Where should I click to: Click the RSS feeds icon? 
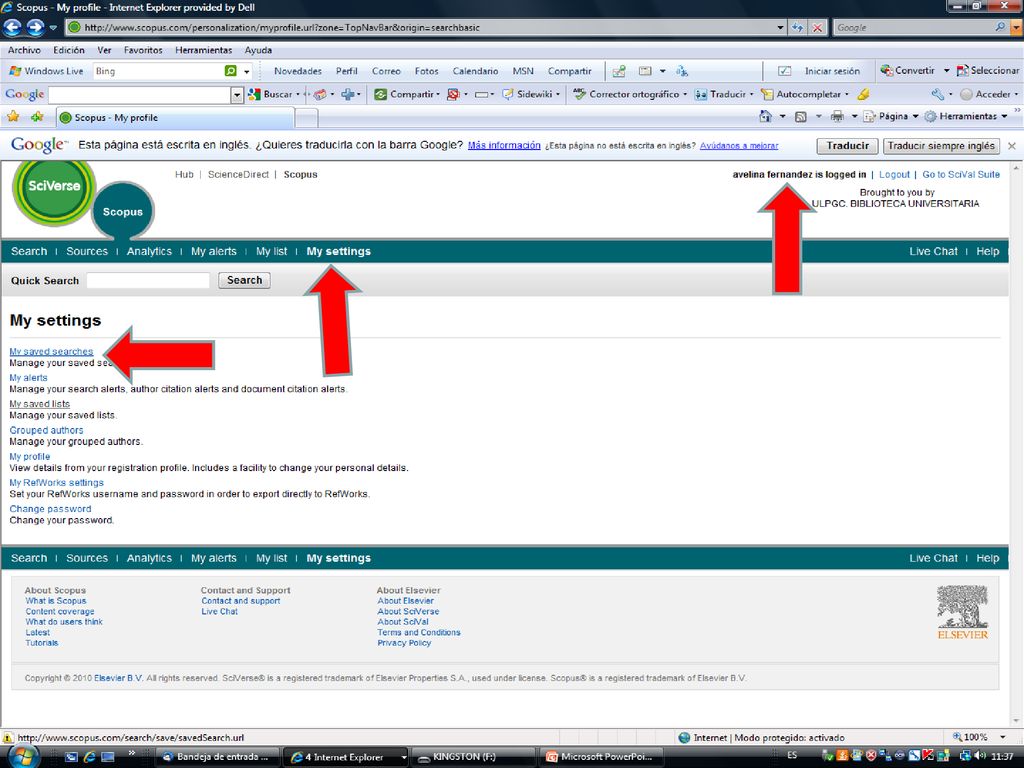tap(801, 117)
